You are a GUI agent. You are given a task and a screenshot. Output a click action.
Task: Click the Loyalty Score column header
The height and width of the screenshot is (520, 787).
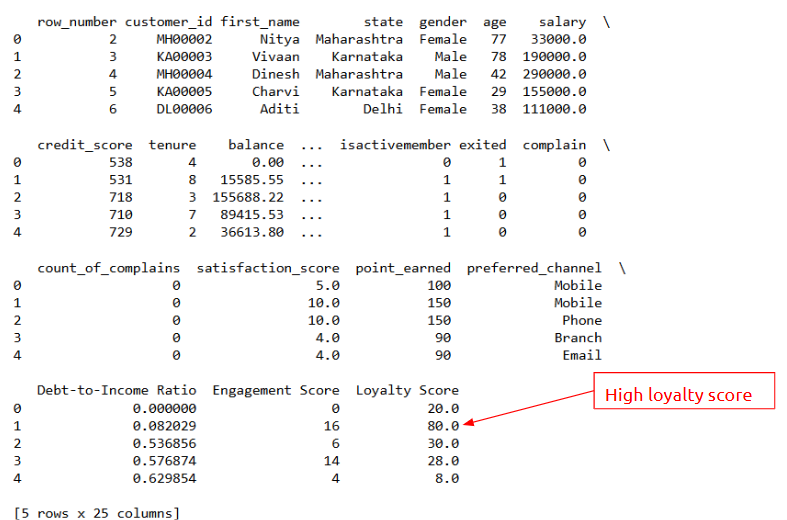click(407, 391)
